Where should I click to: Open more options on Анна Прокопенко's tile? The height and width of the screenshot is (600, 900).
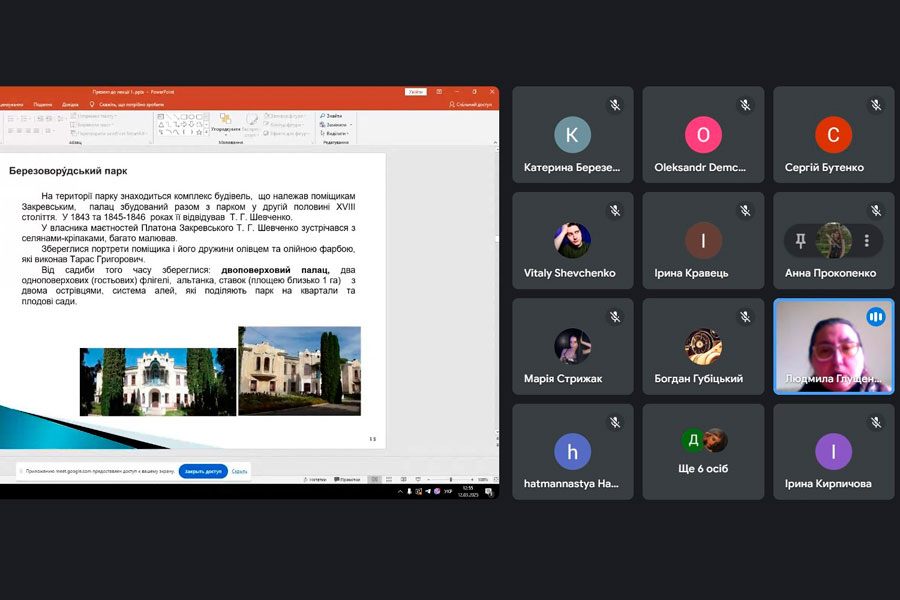(x=866, y=241)
